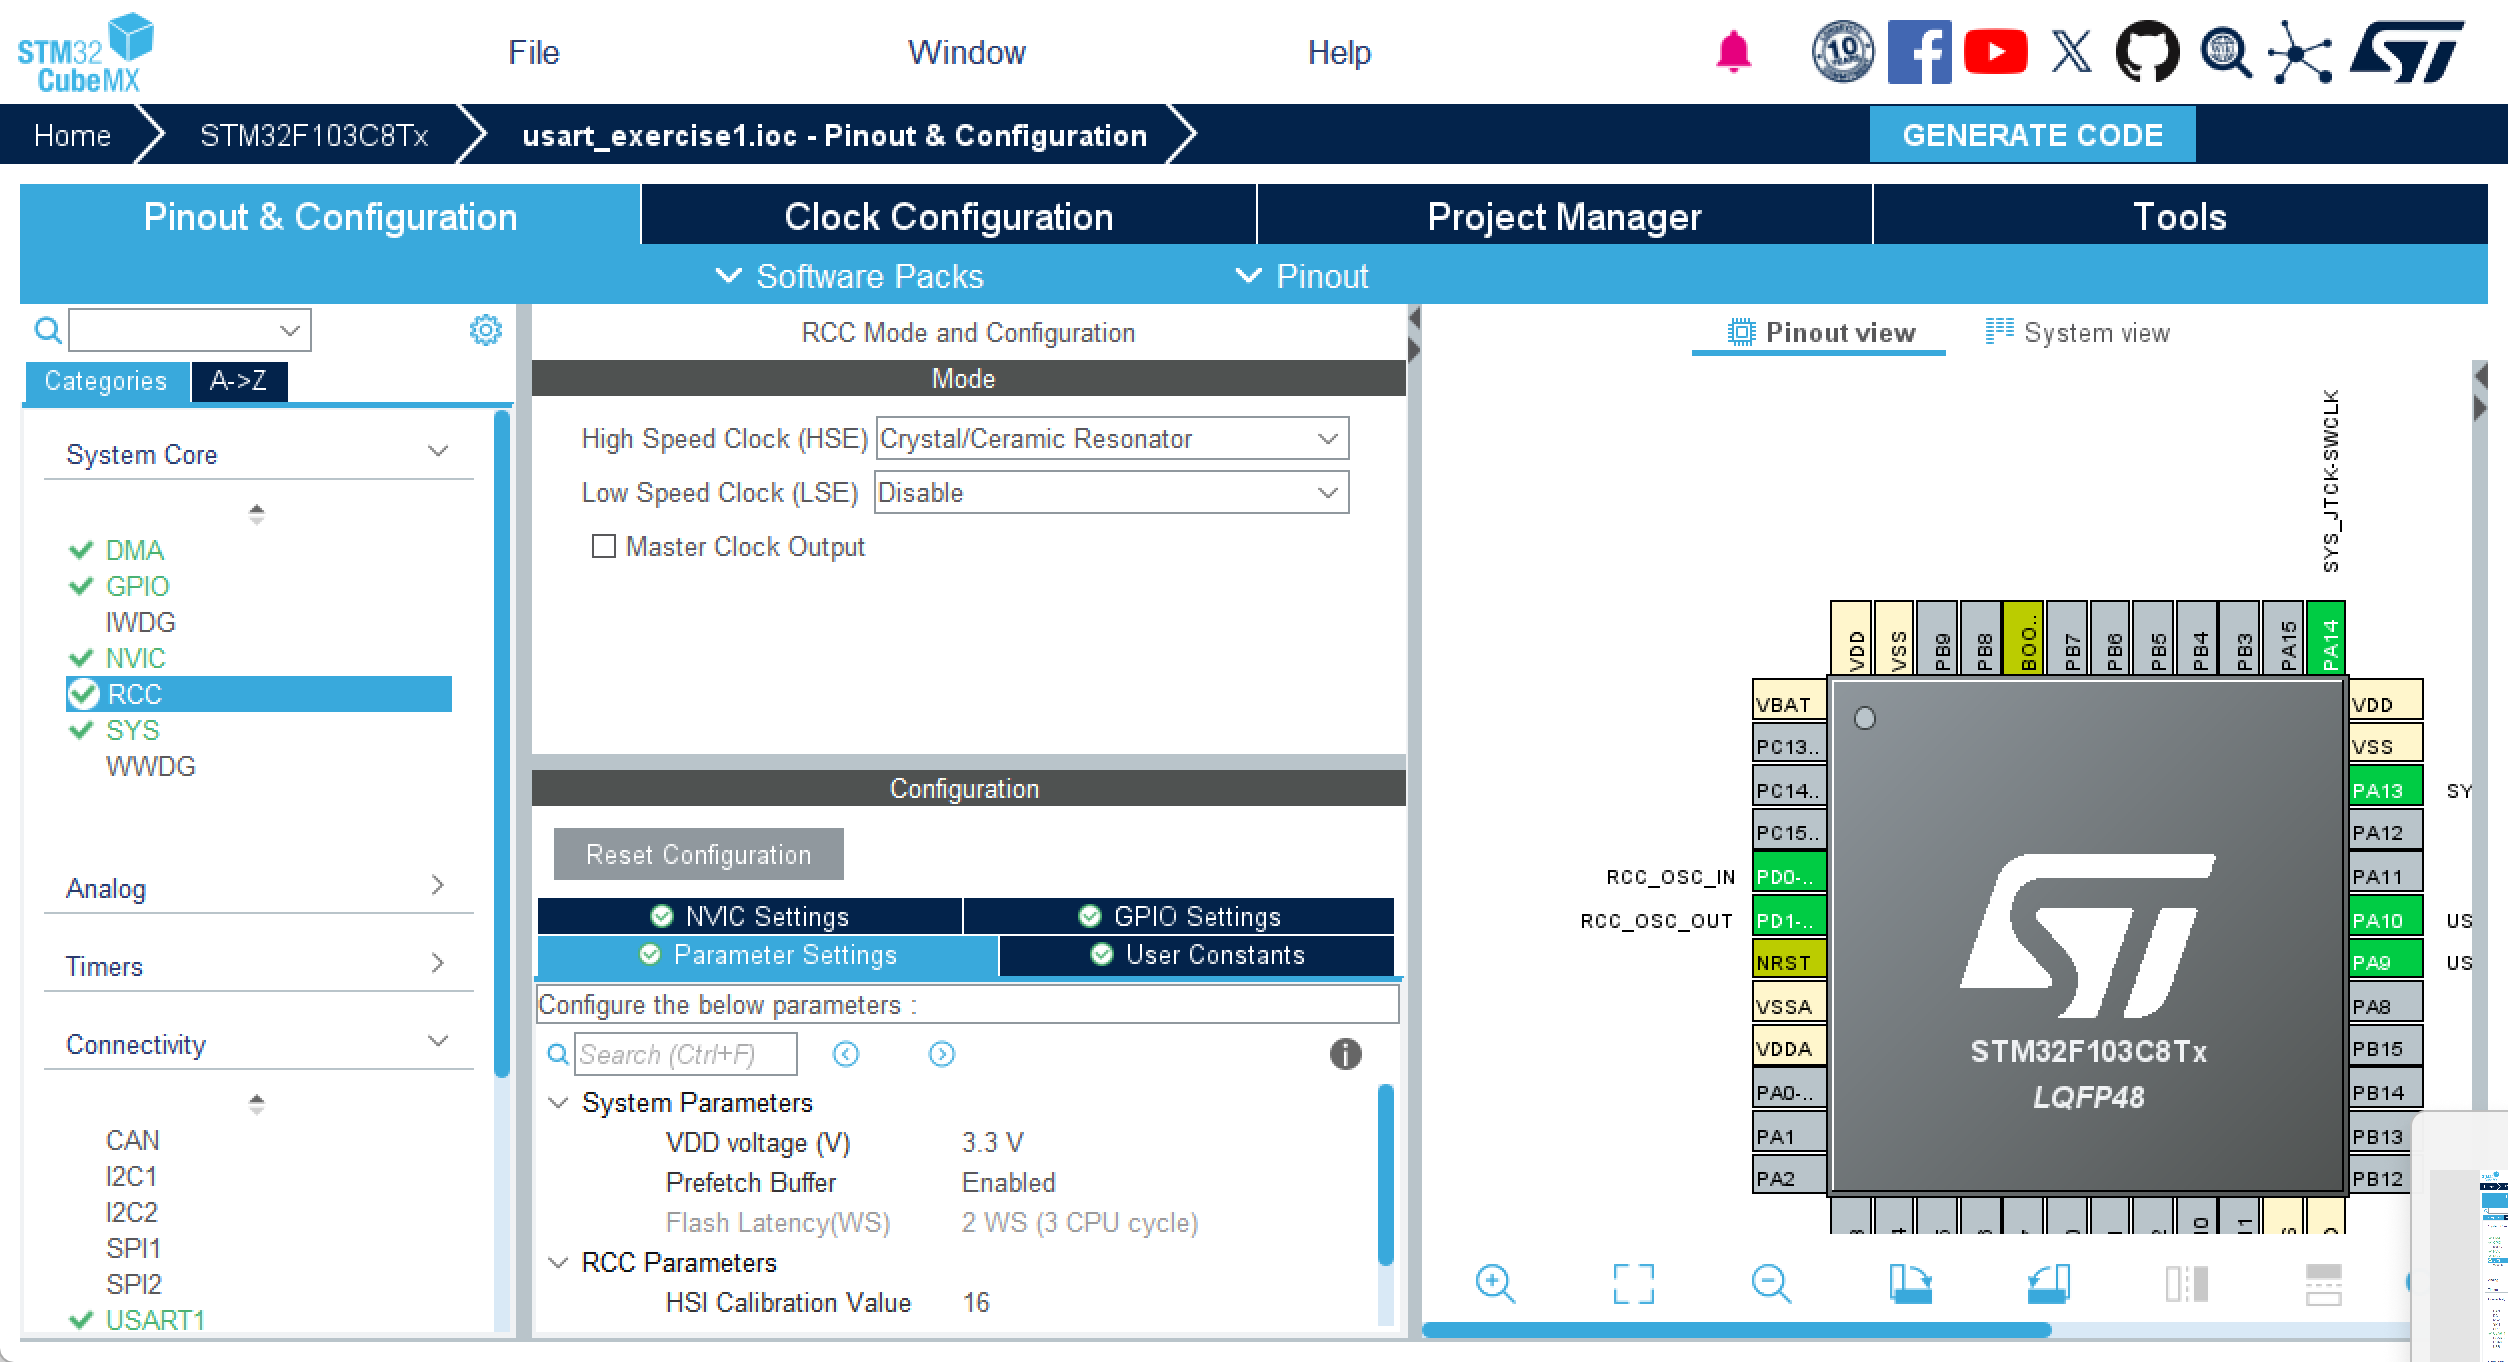This screenshot has height=1362, width=2508.
Task: Open Low Speed Clock (LSE) dropdown
Action: [x=1111, y=493]
